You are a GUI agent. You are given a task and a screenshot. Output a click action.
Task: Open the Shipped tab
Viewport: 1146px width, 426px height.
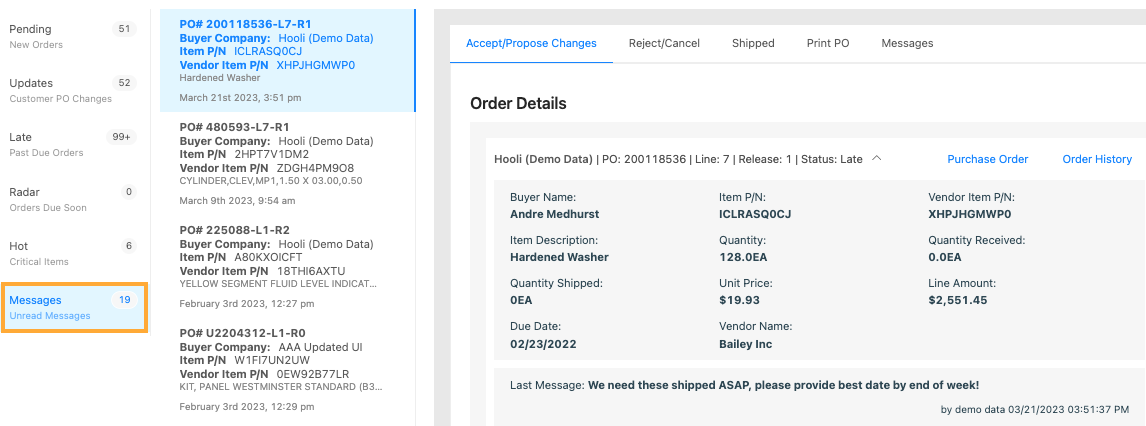point(753,43)
